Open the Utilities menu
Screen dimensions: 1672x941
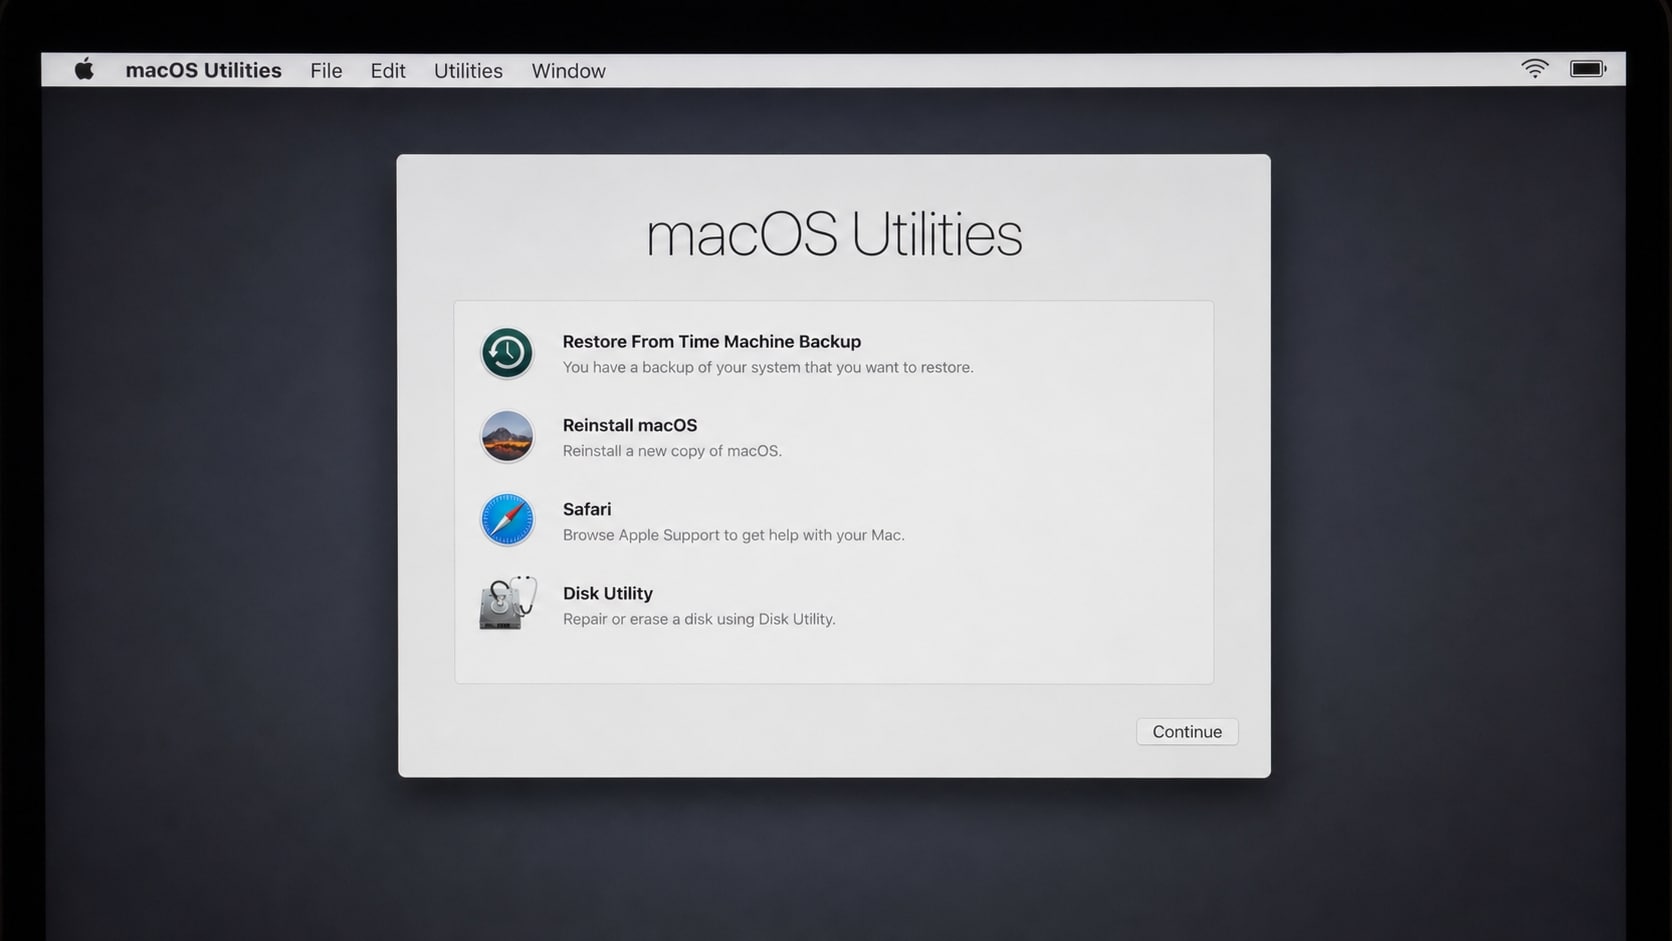coord(468,71)
